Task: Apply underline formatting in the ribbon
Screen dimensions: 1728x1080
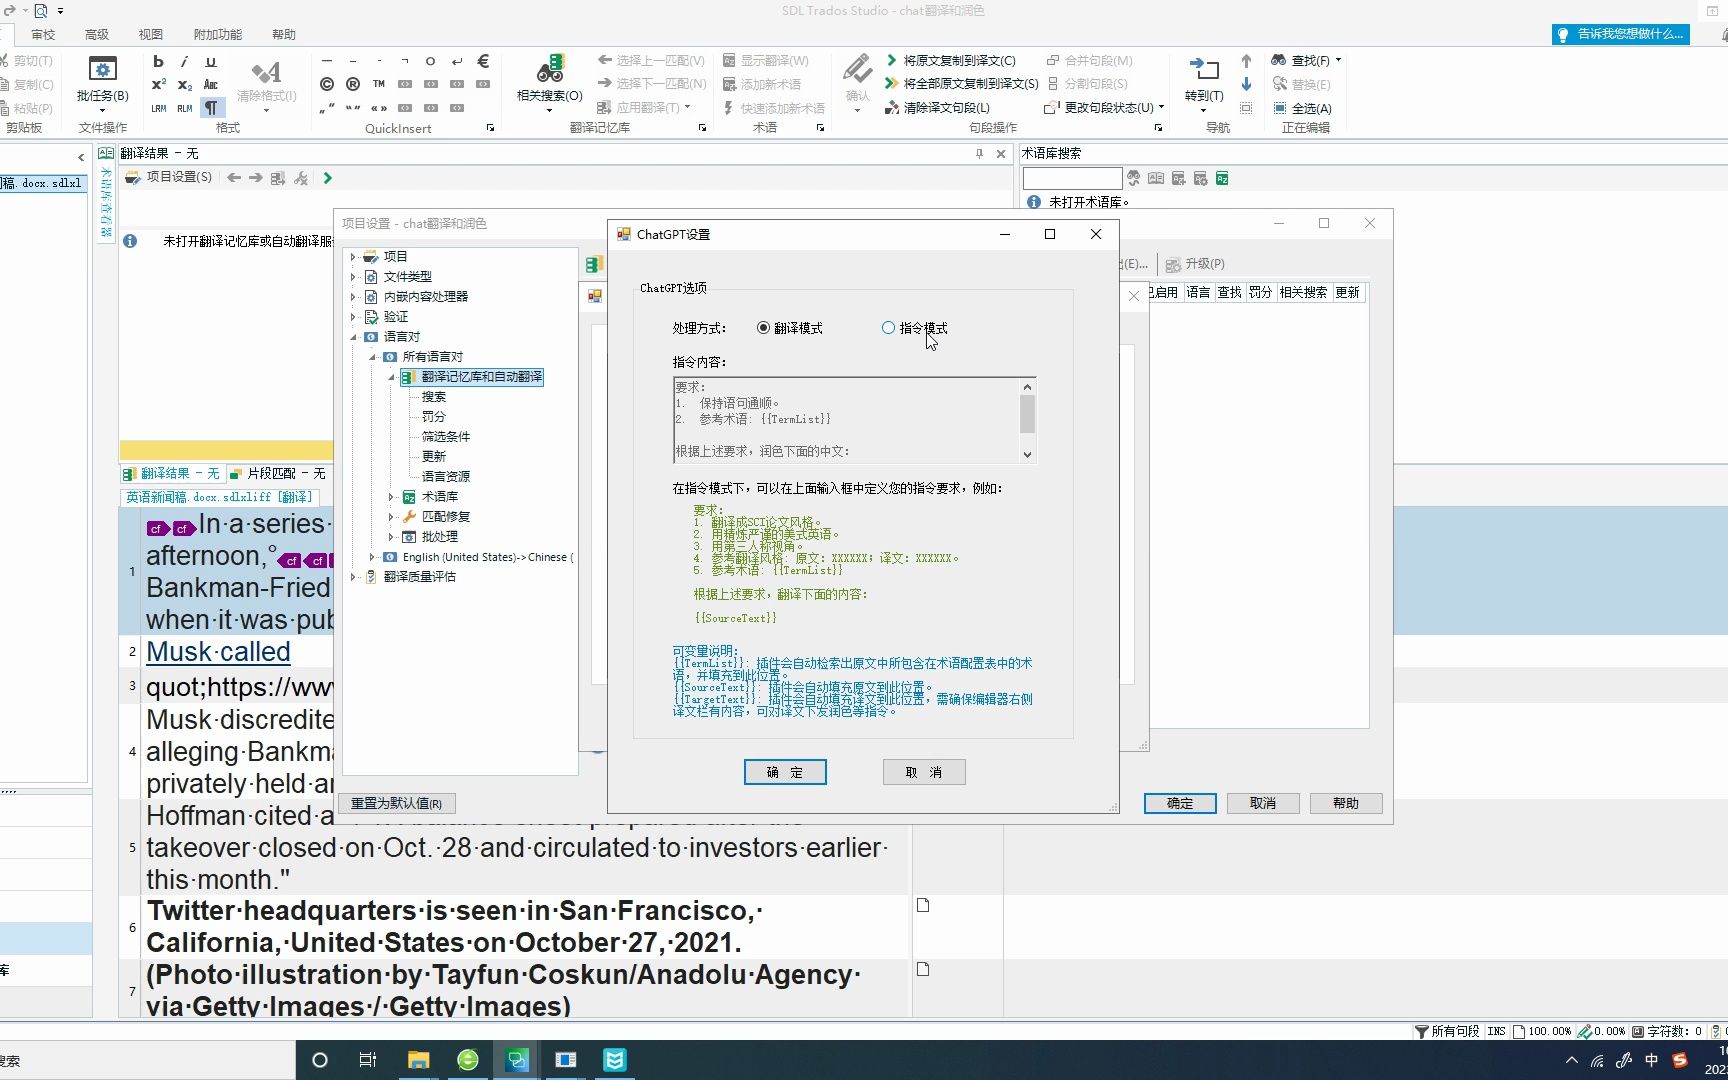Action: click(210, 61)
